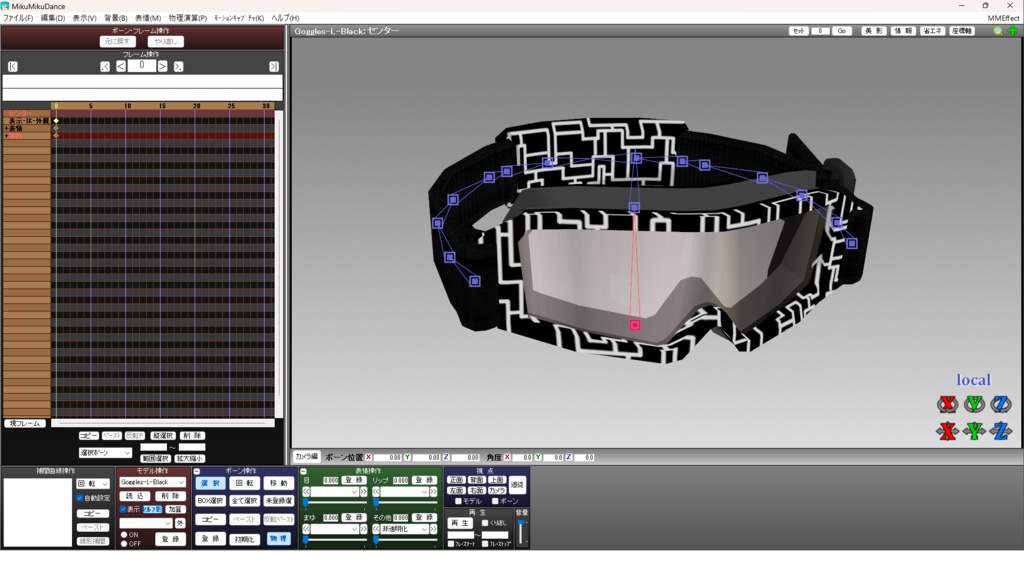Screen dimensions: 1024x576
Task: Next lip morph arrow button
Action: pos(433,492)
